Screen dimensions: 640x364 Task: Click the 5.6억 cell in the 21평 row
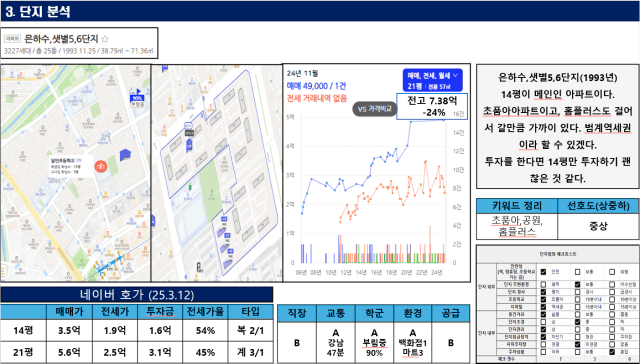69,352
